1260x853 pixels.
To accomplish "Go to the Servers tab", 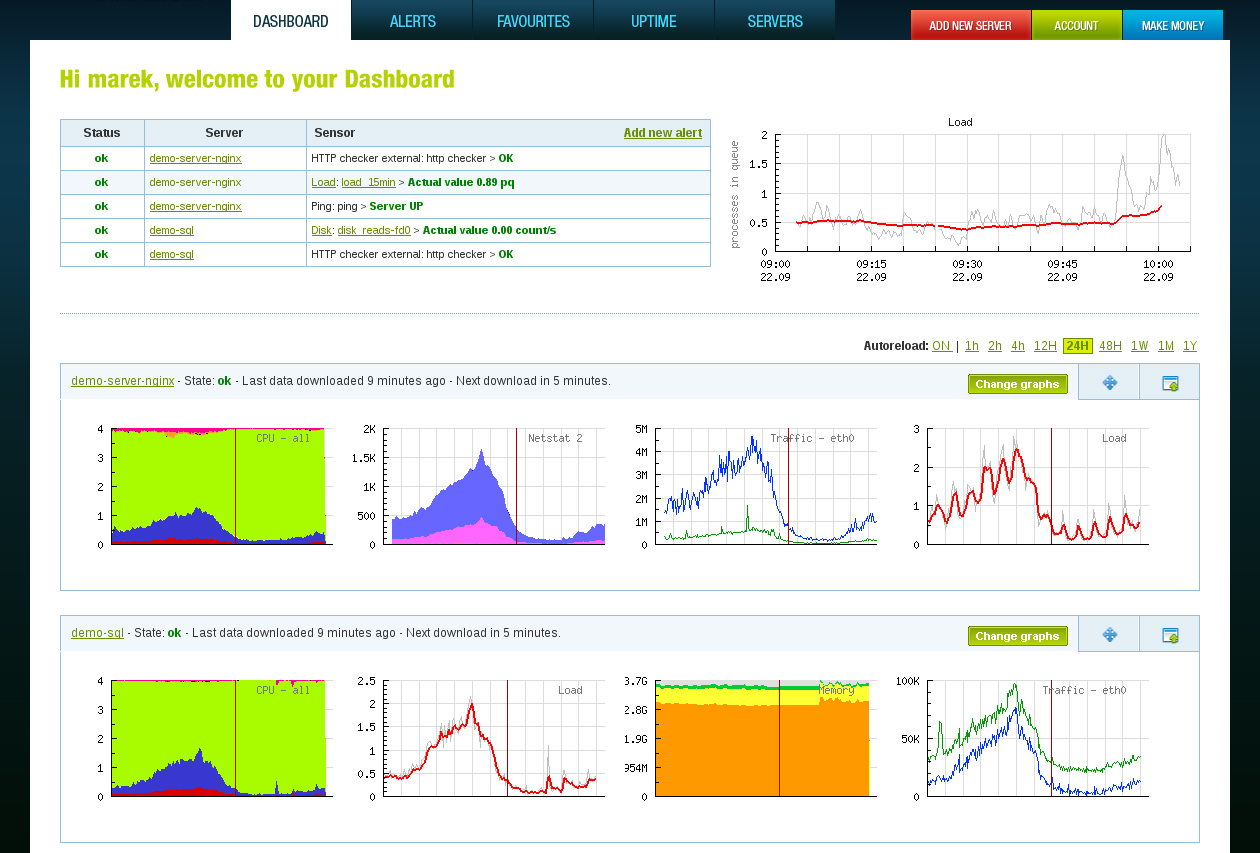I will [775, 21].
